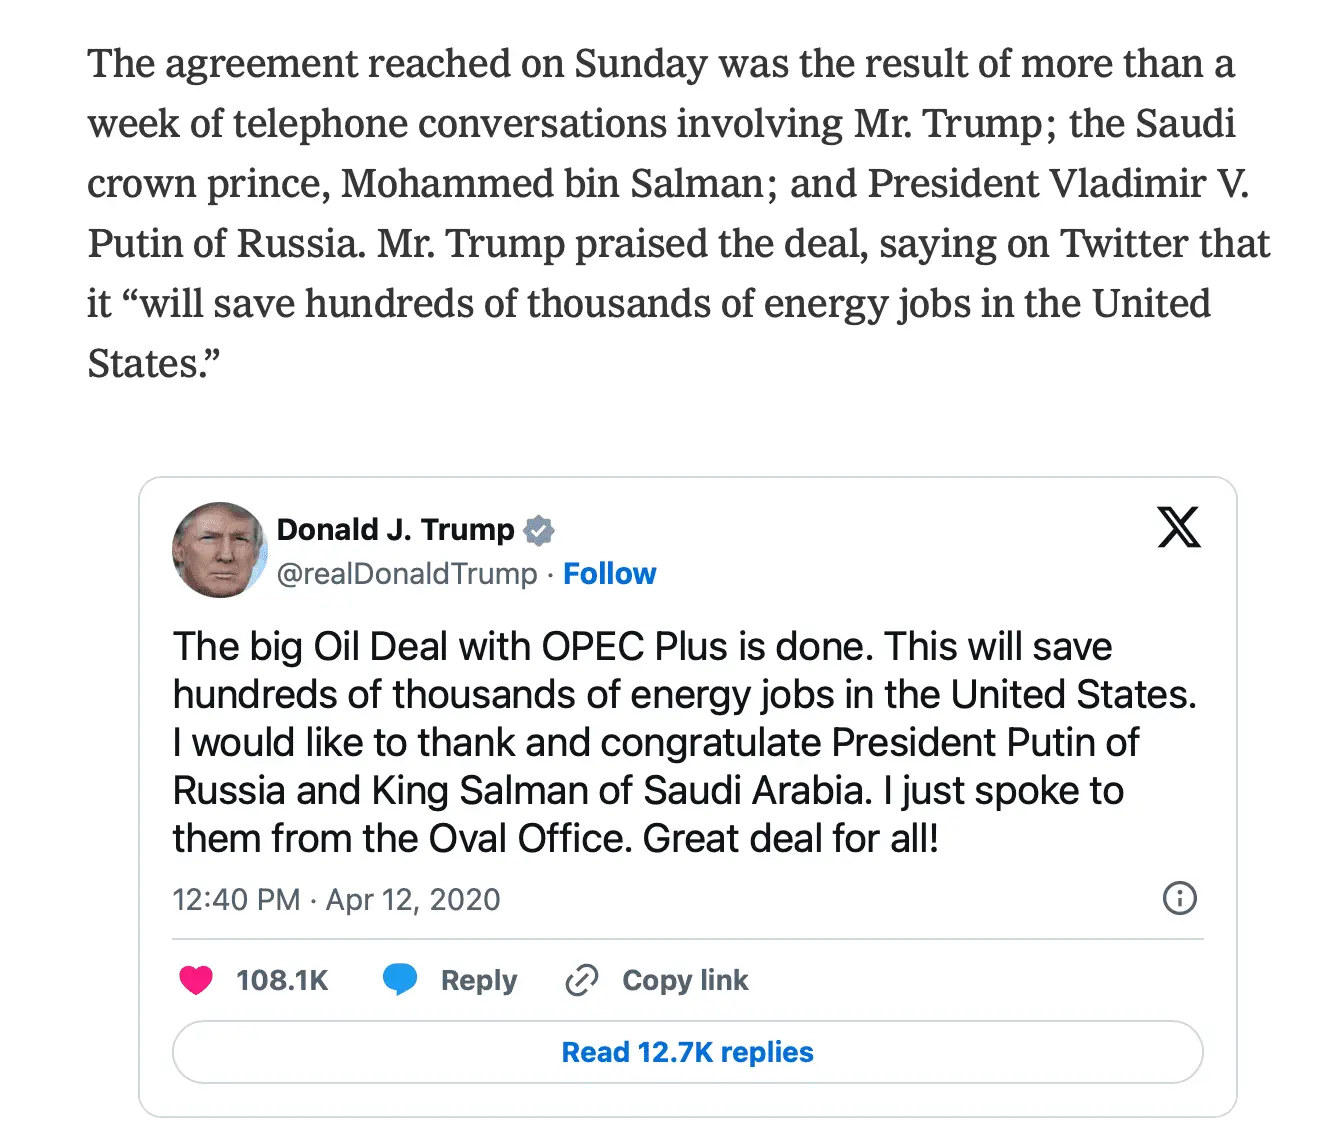Click the 108.1K likes count
Image resolution: width=1324 pixels, height=1136 pixels.
click(x=282, y=980)
